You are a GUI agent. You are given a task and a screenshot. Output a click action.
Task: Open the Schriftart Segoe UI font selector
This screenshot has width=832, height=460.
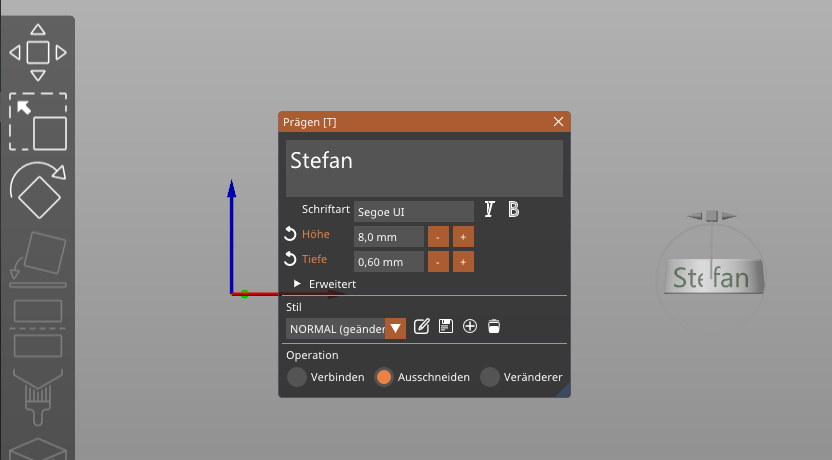click(413, 211)
